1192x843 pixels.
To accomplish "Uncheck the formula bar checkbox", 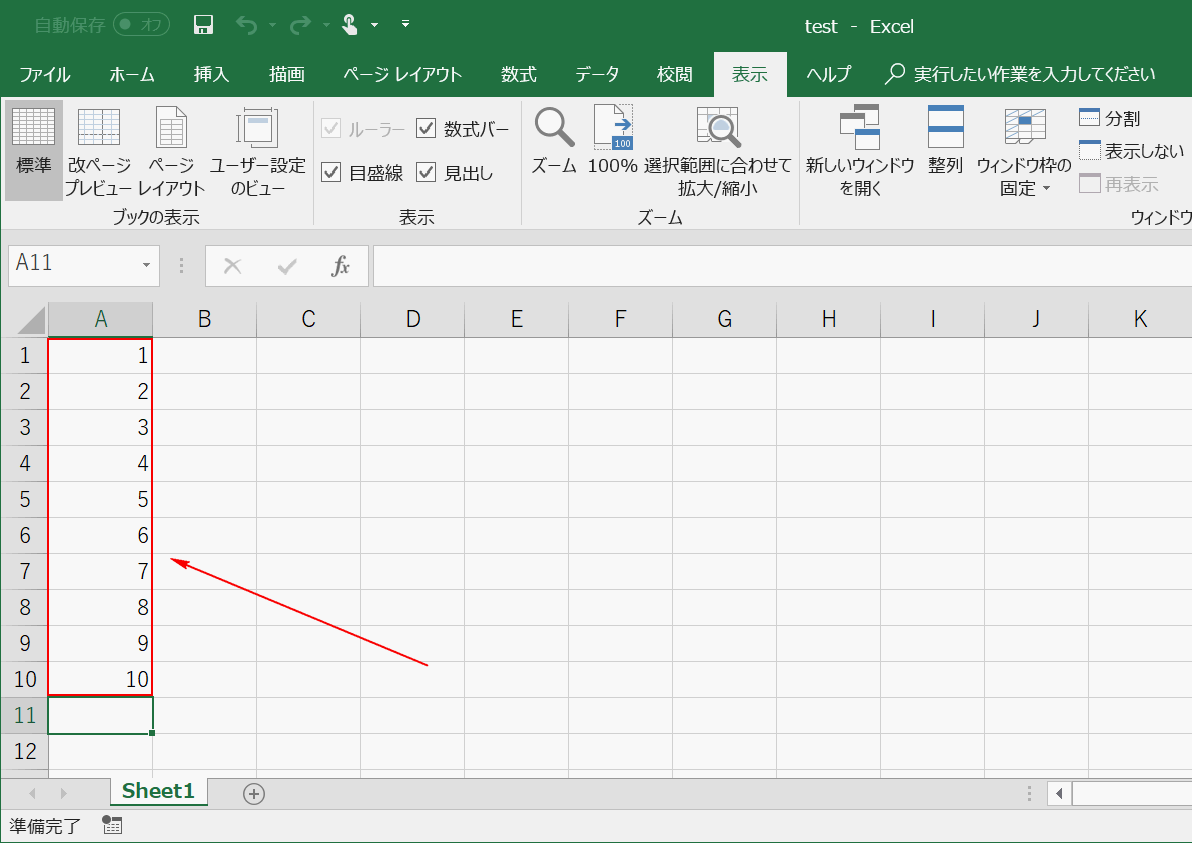I will coord(426,128).
